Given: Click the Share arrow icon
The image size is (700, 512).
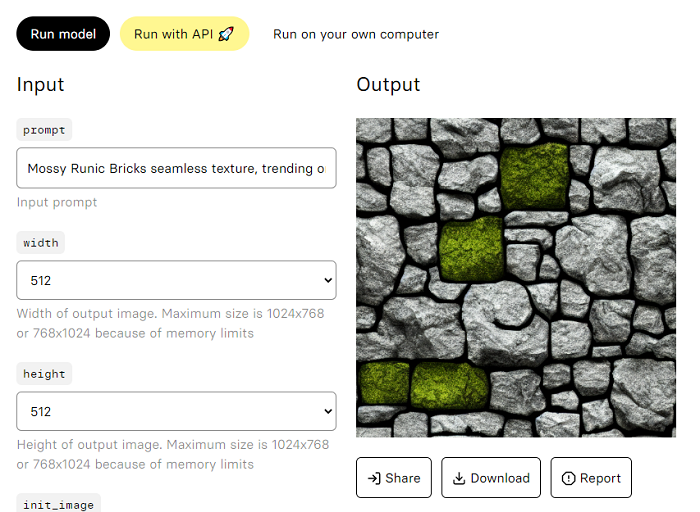Looking at the screenshot, I should click(374, 478).
